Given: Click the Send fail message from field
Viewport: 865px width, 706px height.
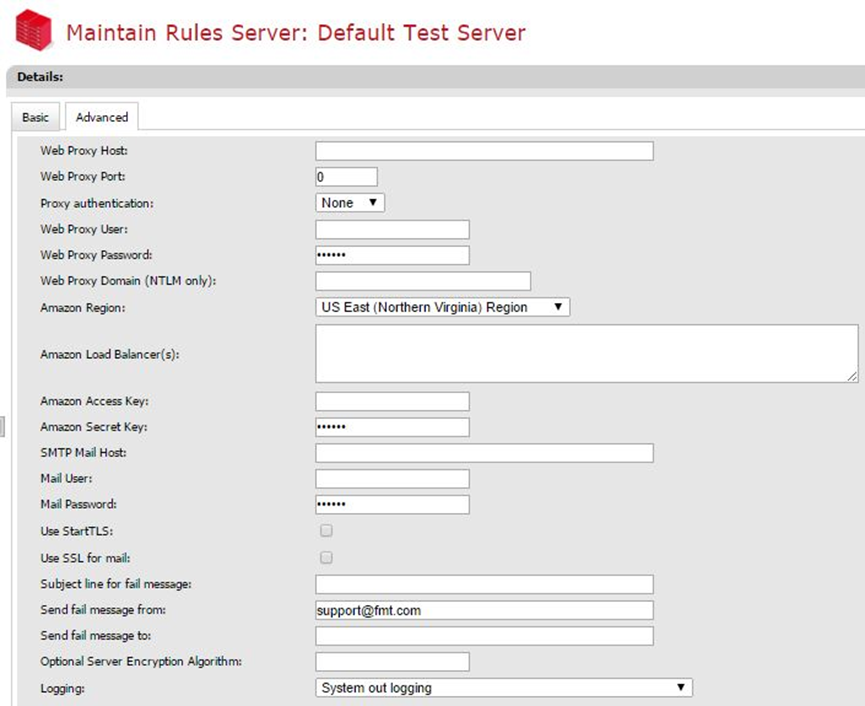Looking at the screenshot, I should (x=484, y=610).
